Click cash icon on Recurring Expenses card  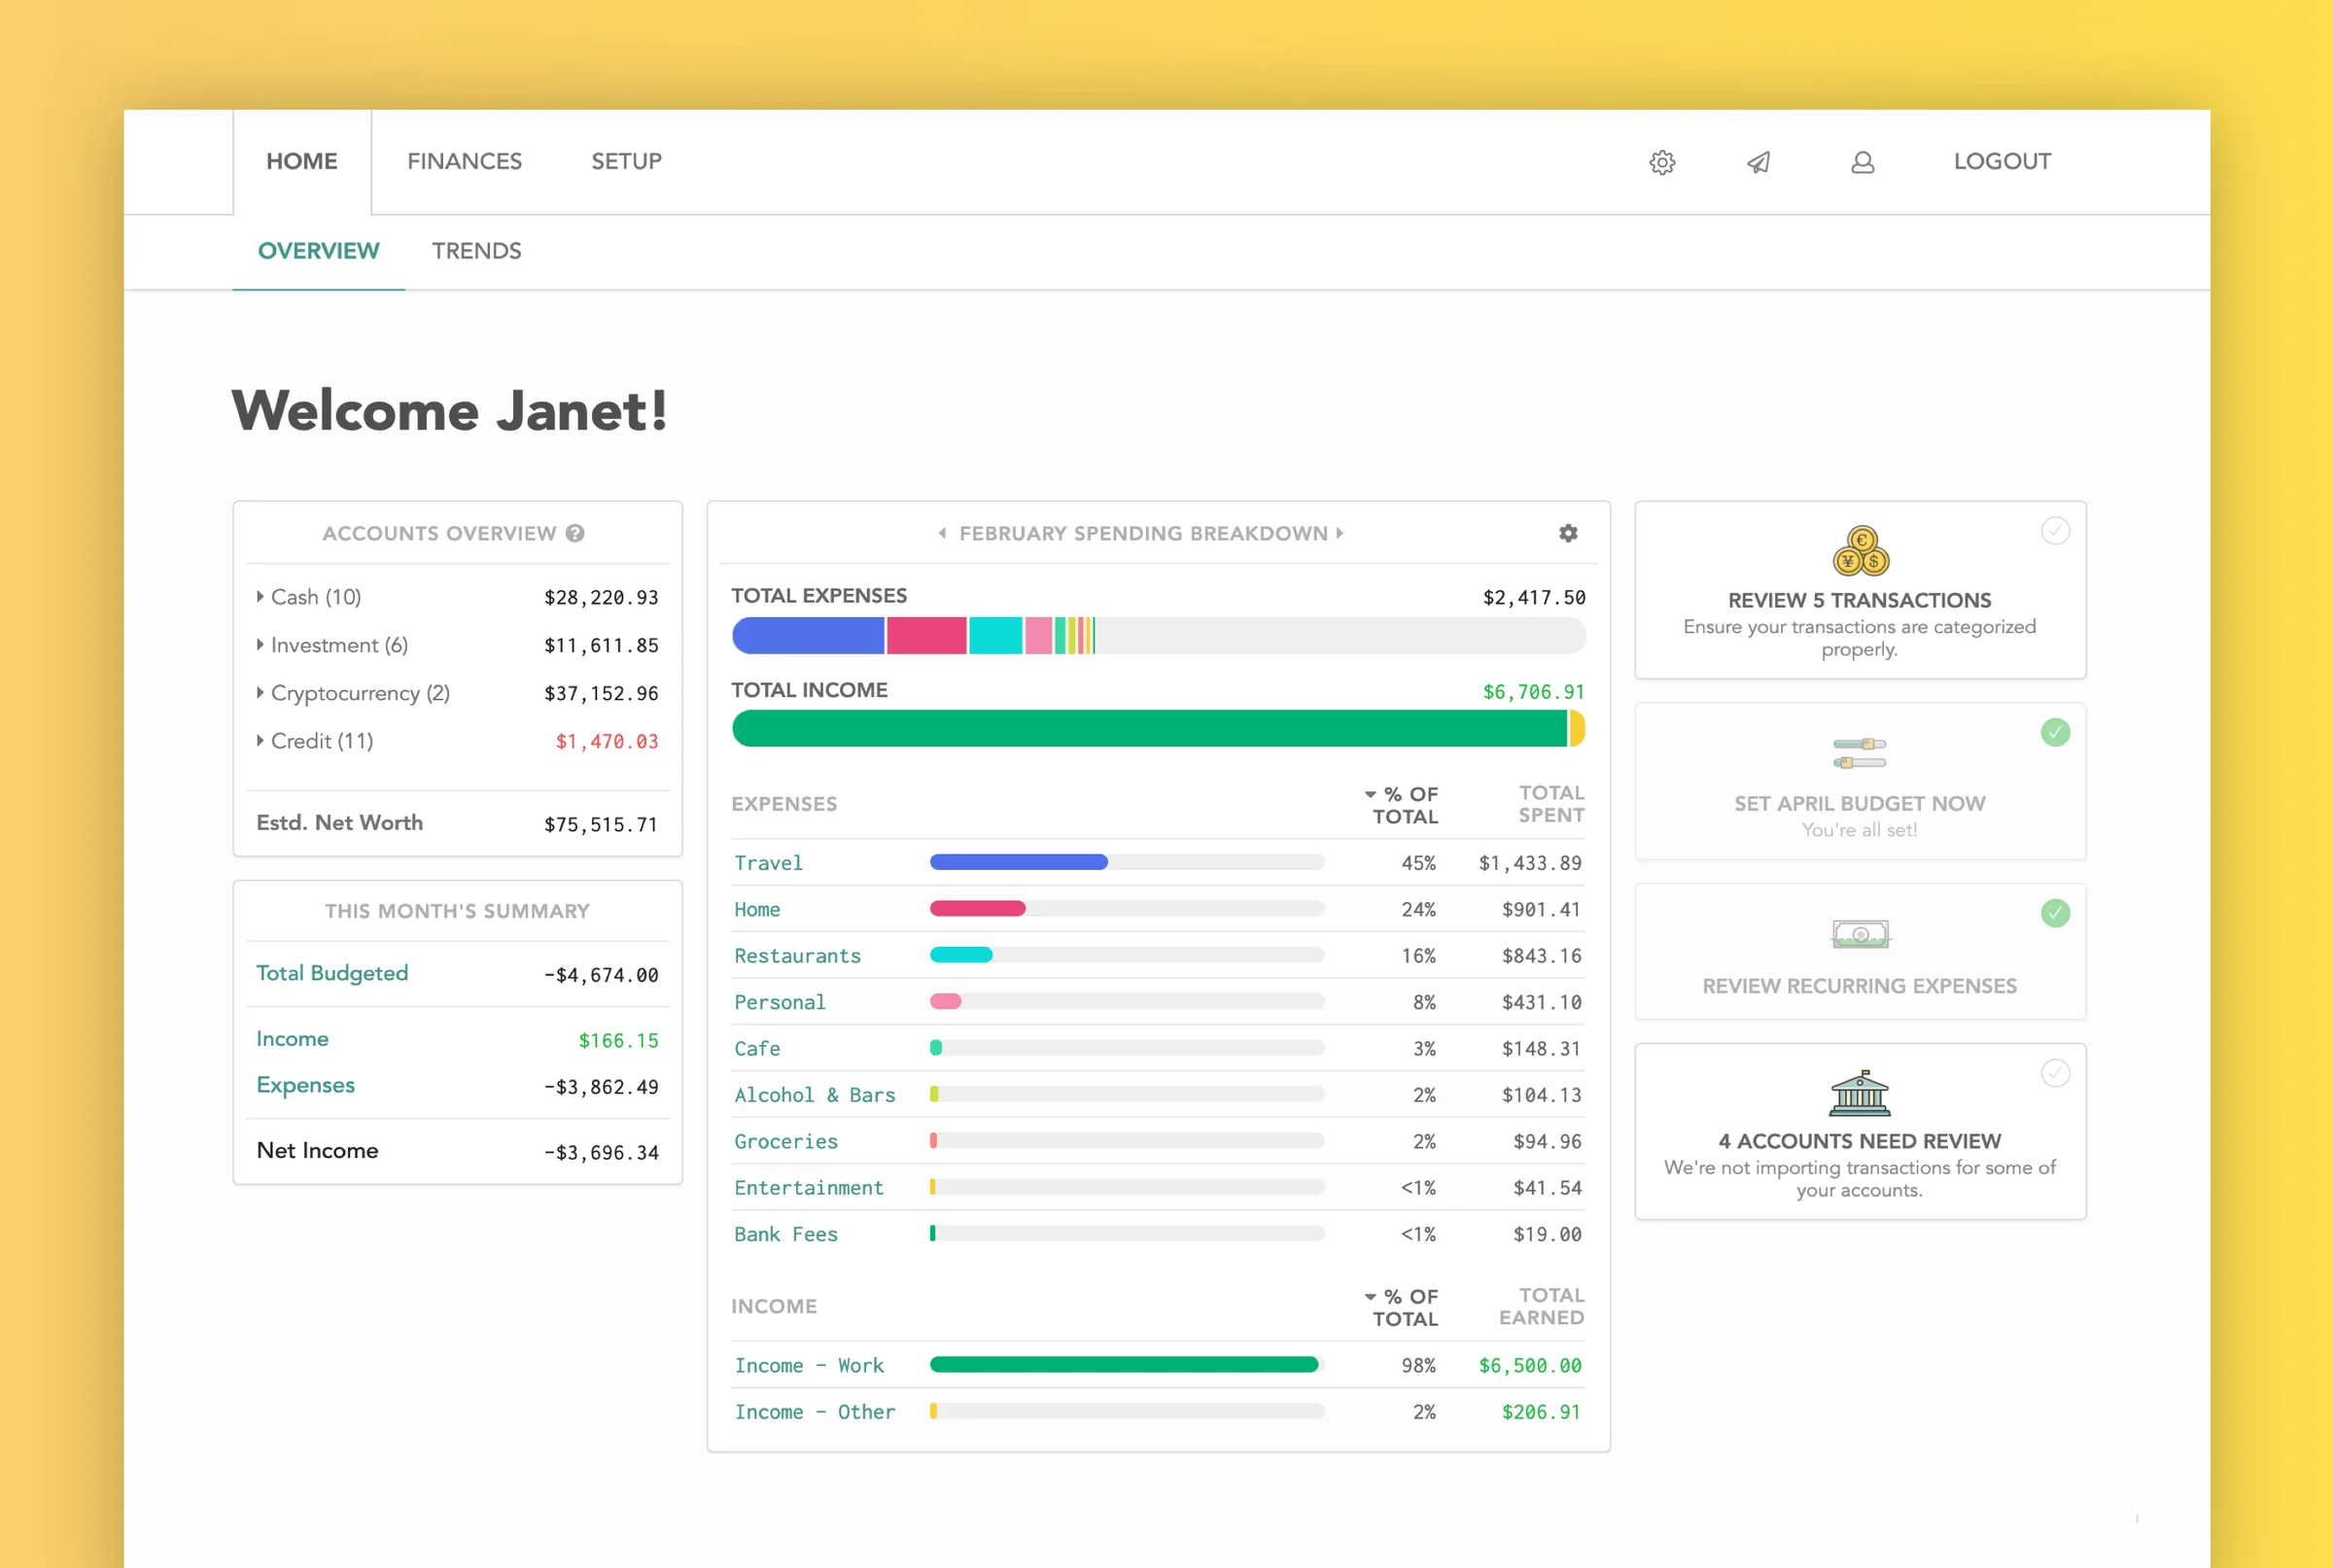coord(1860,934)
